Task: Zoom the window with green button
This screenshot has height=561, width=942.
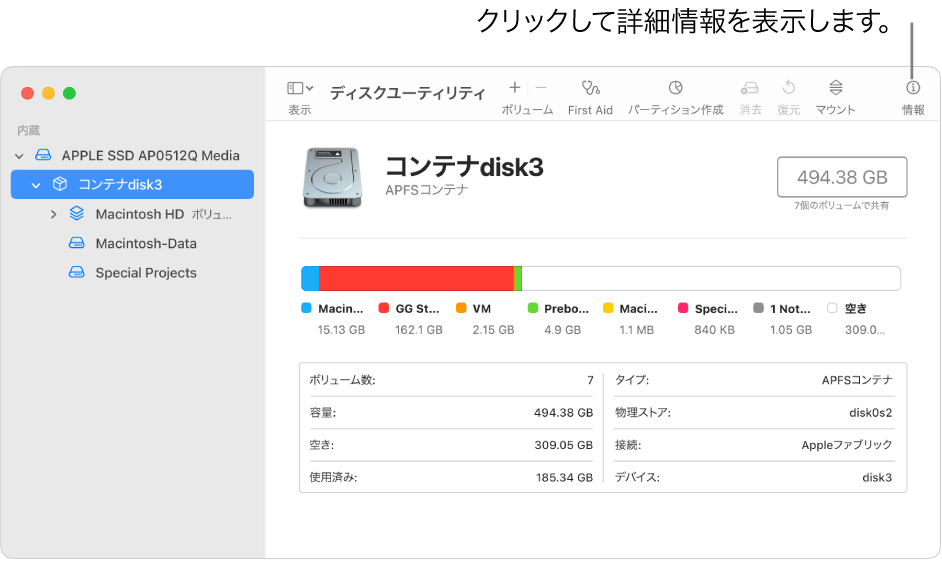Action: [x=70, y=93]
